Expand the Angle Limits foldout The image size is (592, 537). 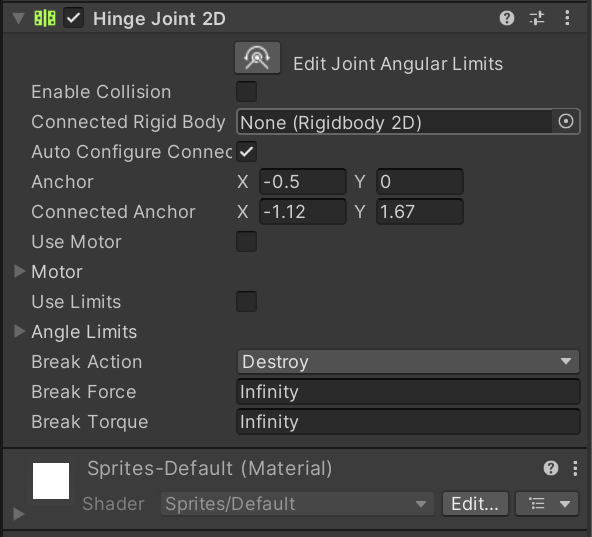pyautogui.click(x=19, y=331)
